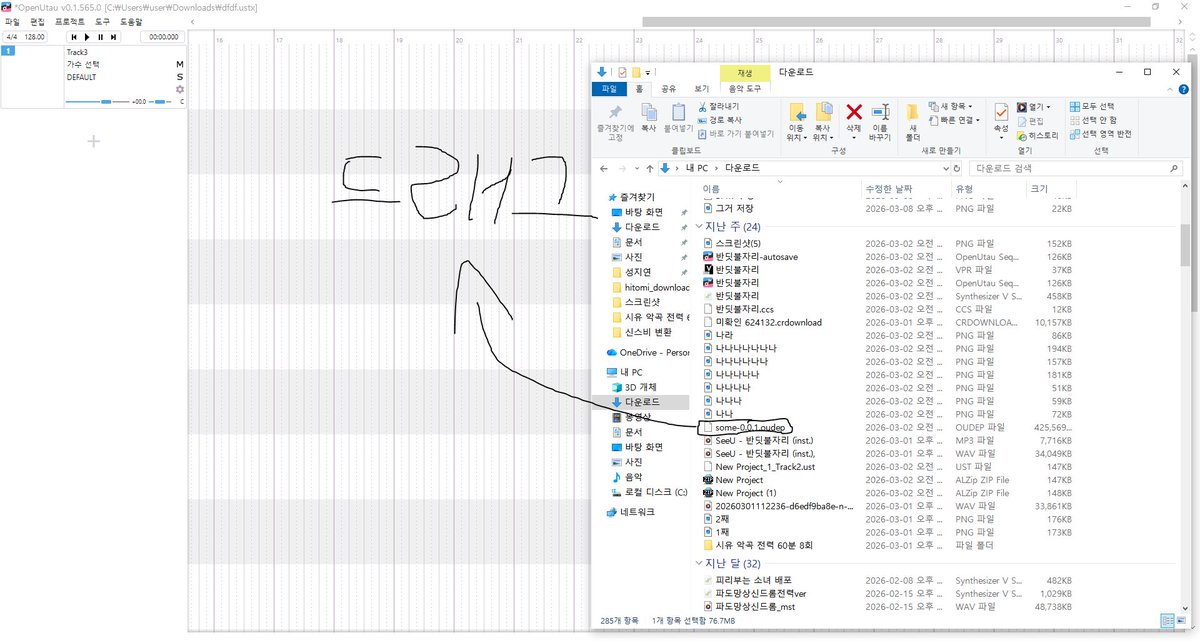Click 잘라내기 scissors button
The width and height of the screenshot is (1200, 643).
tap(719, 106)
